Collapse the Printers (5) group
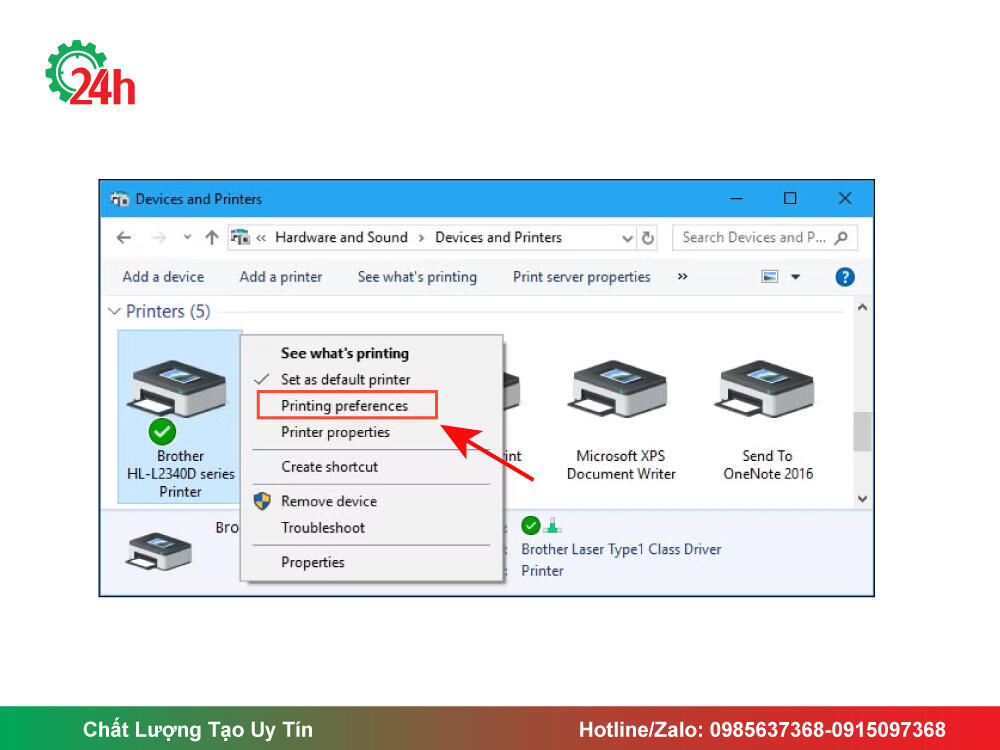This screenshot has height=750, width=1000. [114, 311]
